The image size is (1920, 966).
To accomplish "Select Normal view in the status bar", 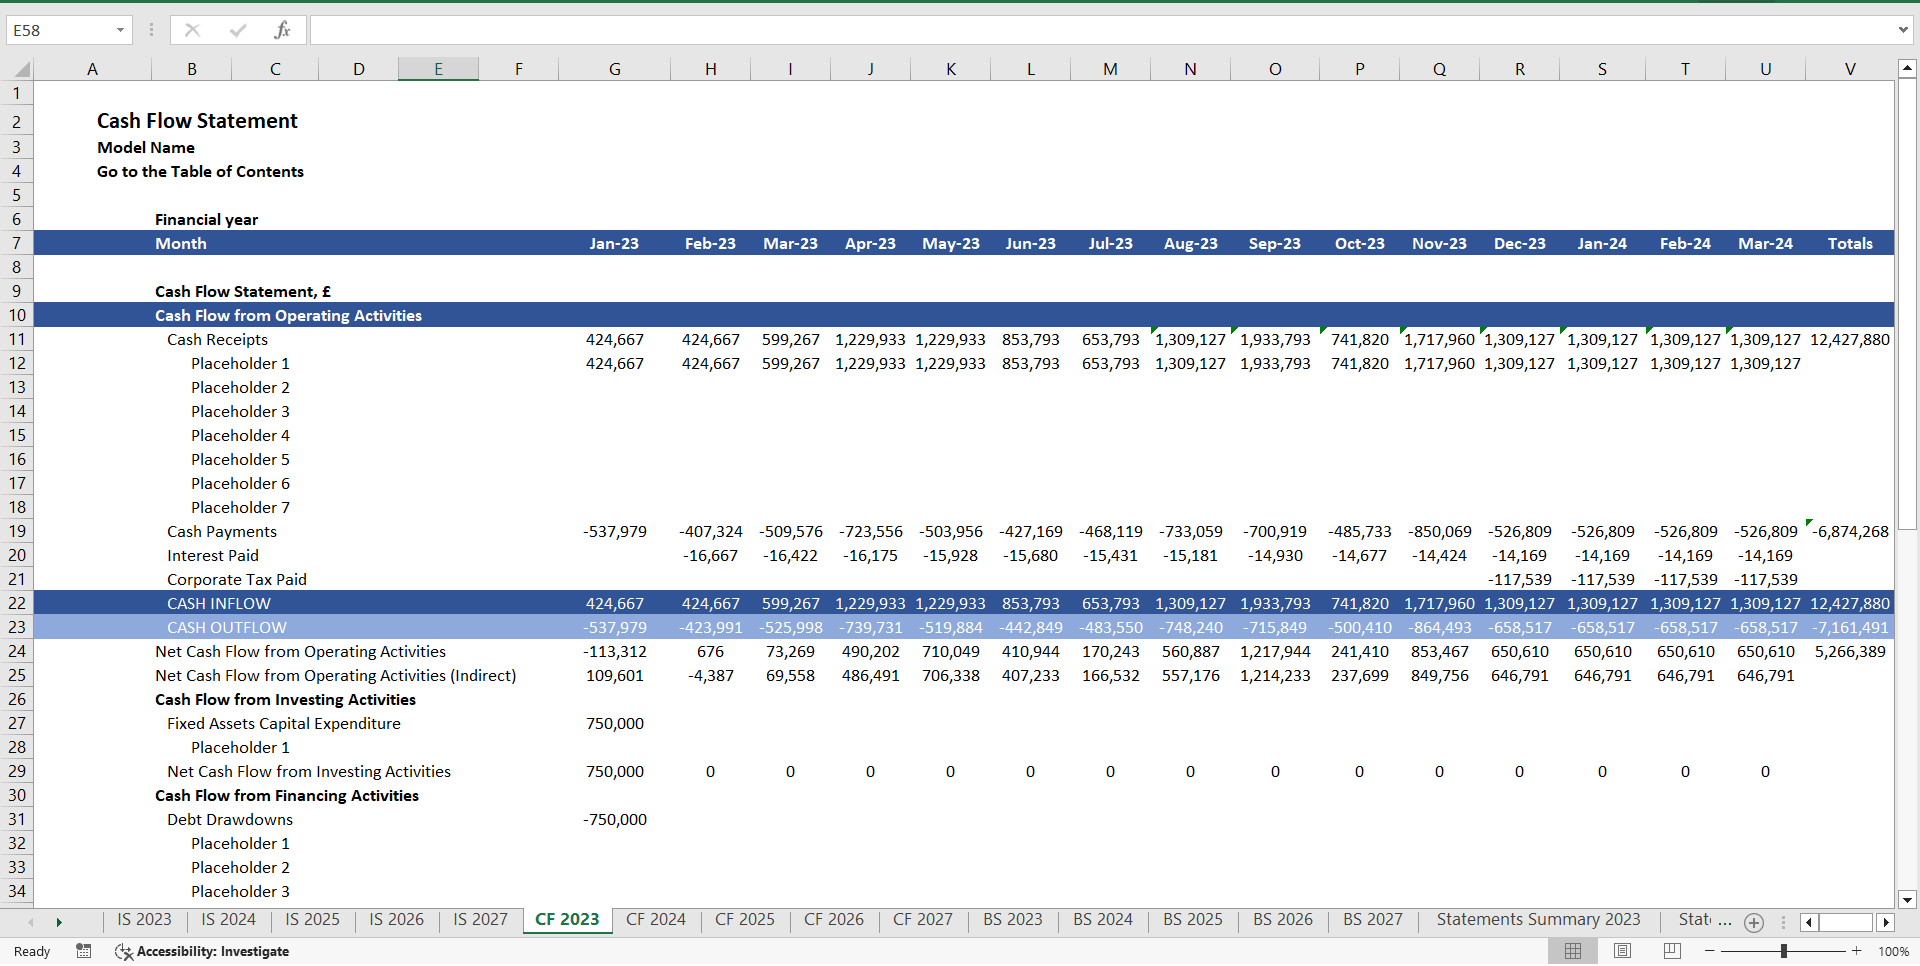I will pos(1572,951).
